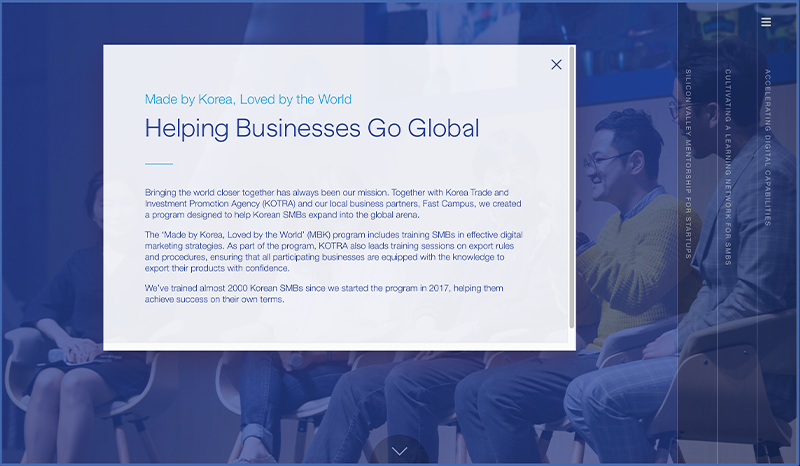
Task: Open the hamburger menu icon
Action: coord(766,22)
